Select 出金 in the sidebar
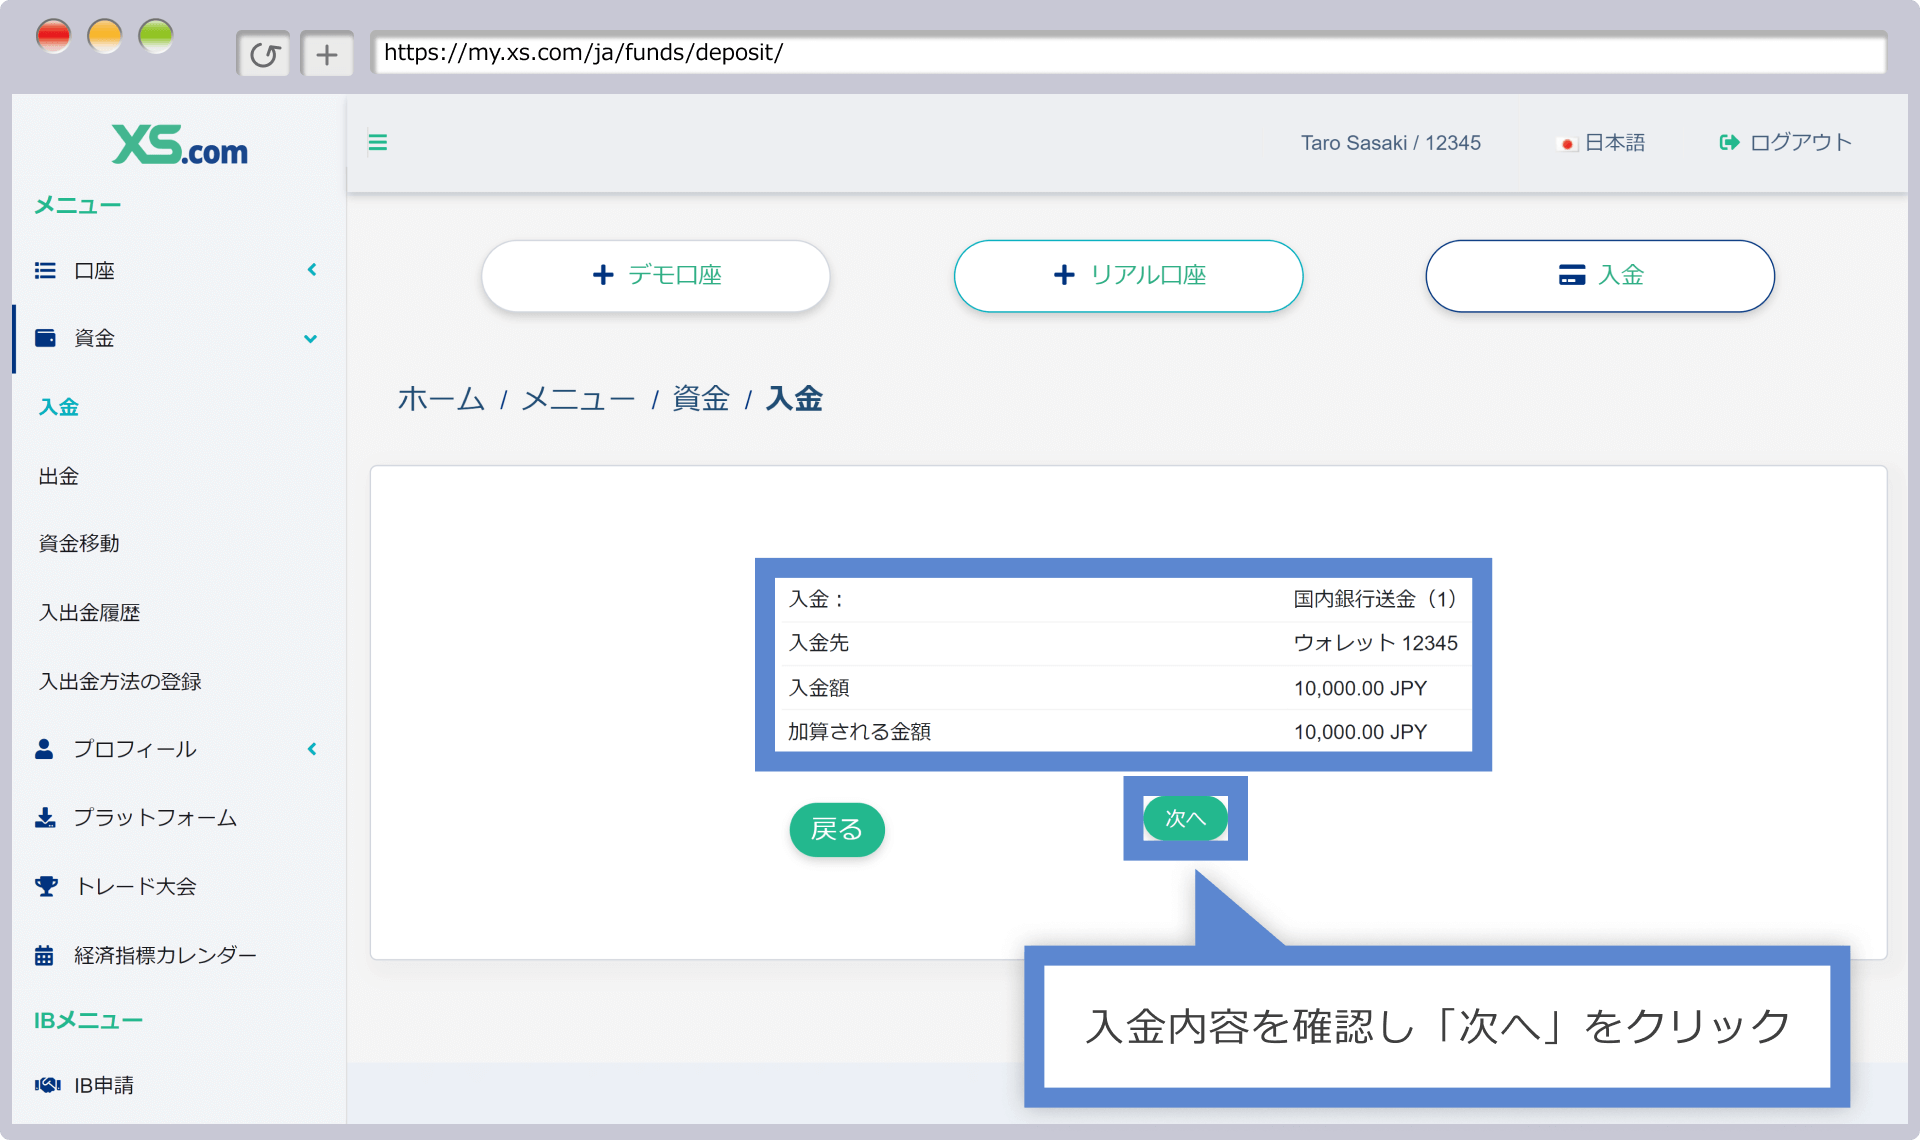Screen dimensions: 1920x1140 coord(59,476)
